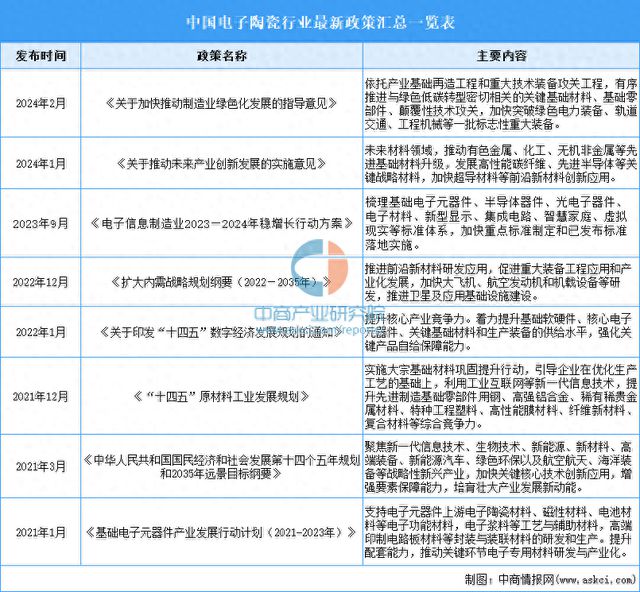This screenshot has width=640, height=592.
Task: Click content starting 提升核心产业竞争力
Action: [498, 332]
